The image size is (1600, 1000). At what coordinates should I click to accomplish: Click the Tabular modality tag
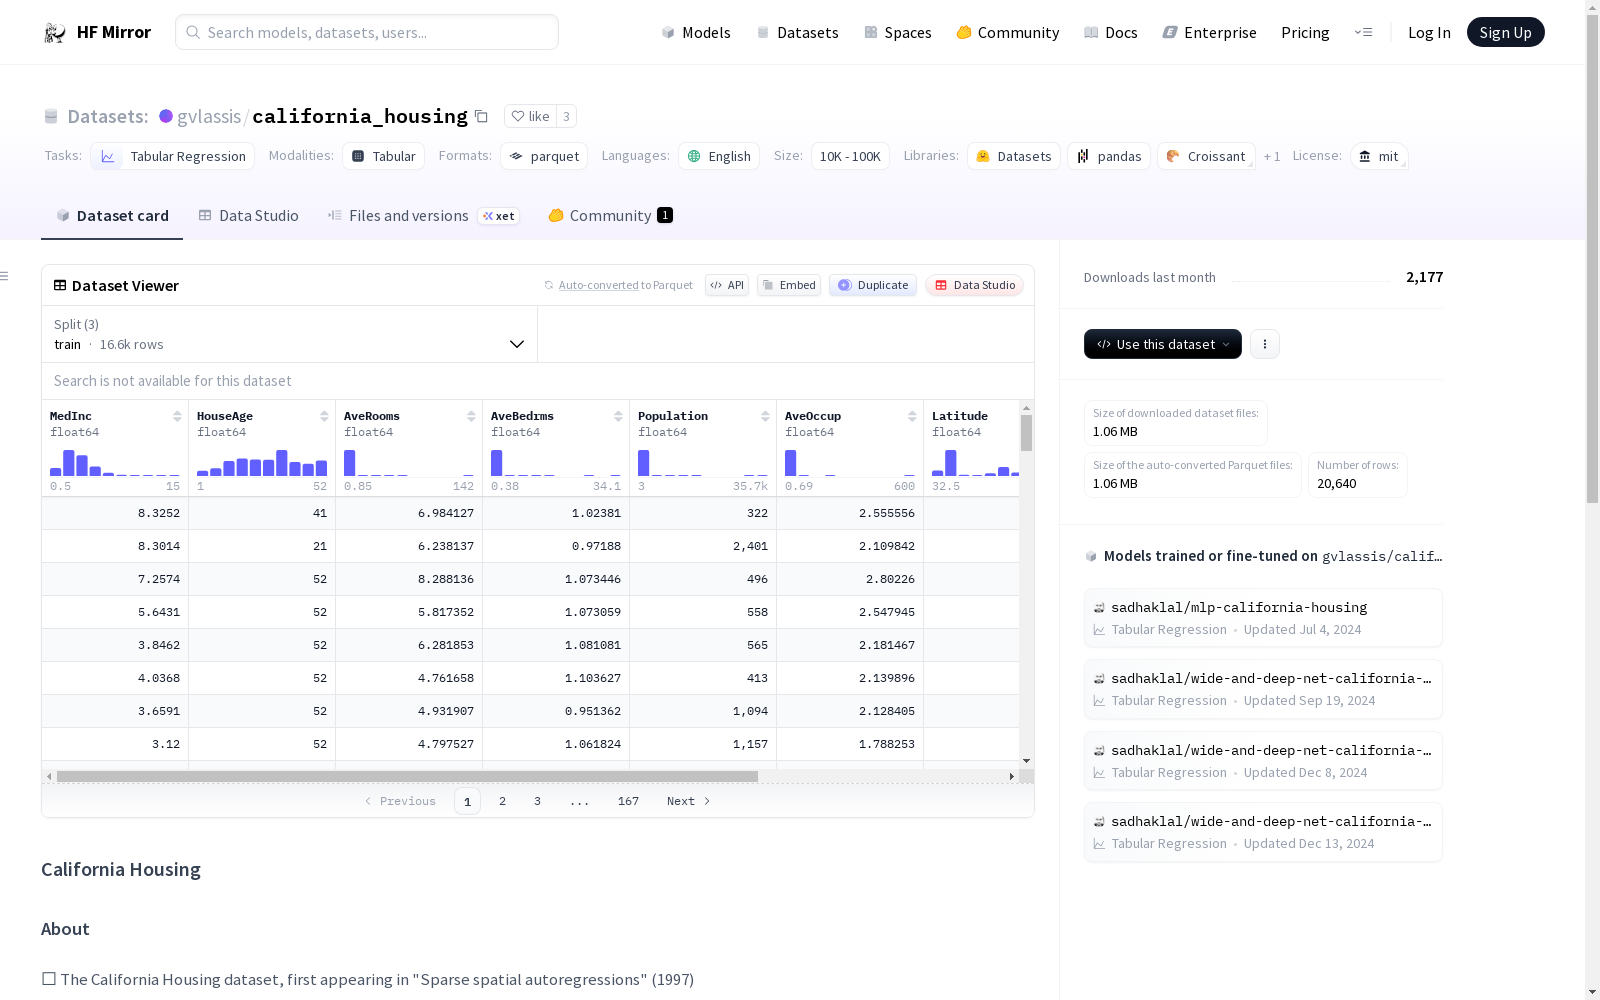384,156
